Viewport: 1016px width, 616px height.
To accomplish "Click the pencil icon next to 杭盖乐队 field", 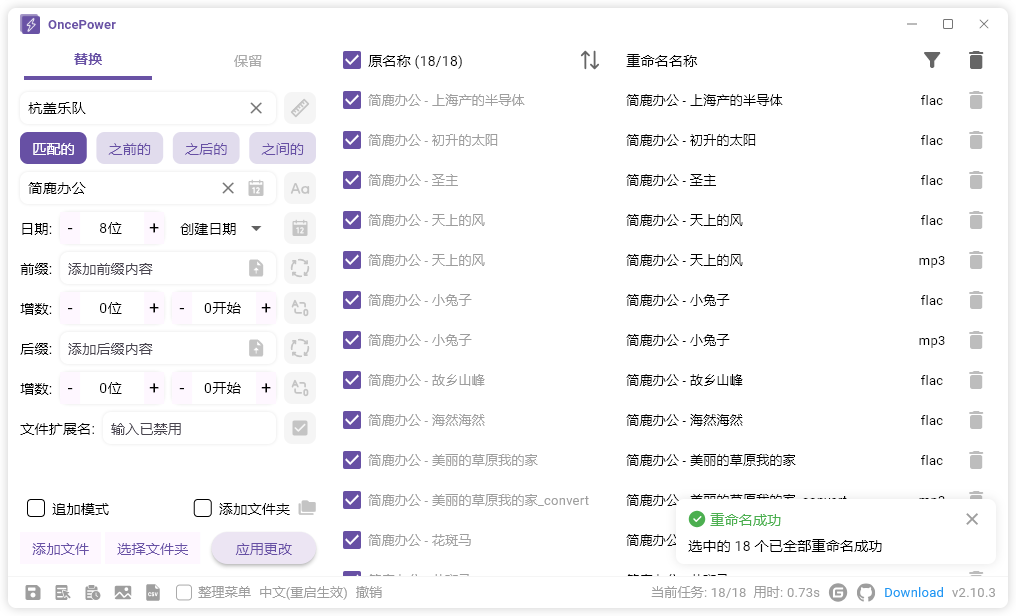I will click(x=299, y=107).
